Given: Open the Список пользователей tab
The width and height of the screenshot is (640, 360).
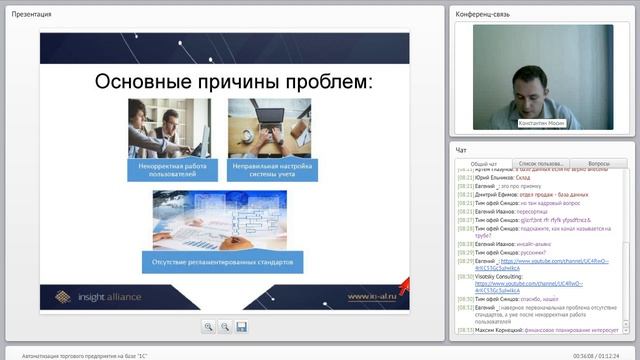Looking at the screenshot, I should coord(541,164).
